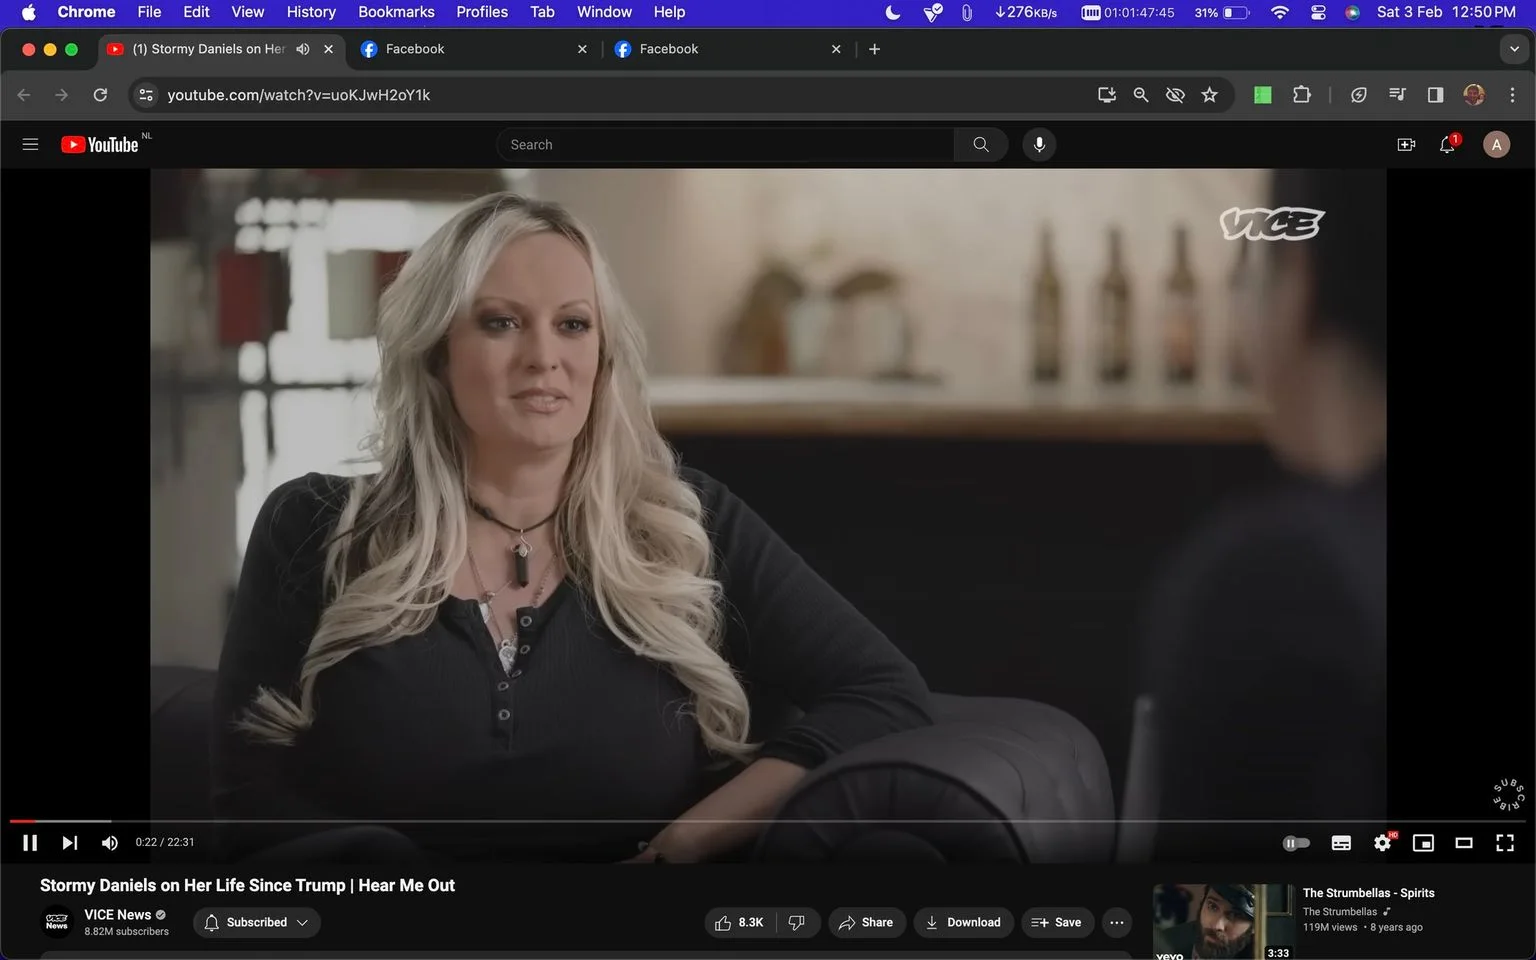The image size is (1536, 960).
Task: Switch to the first Facebook tab
Action: click(474, 49)
